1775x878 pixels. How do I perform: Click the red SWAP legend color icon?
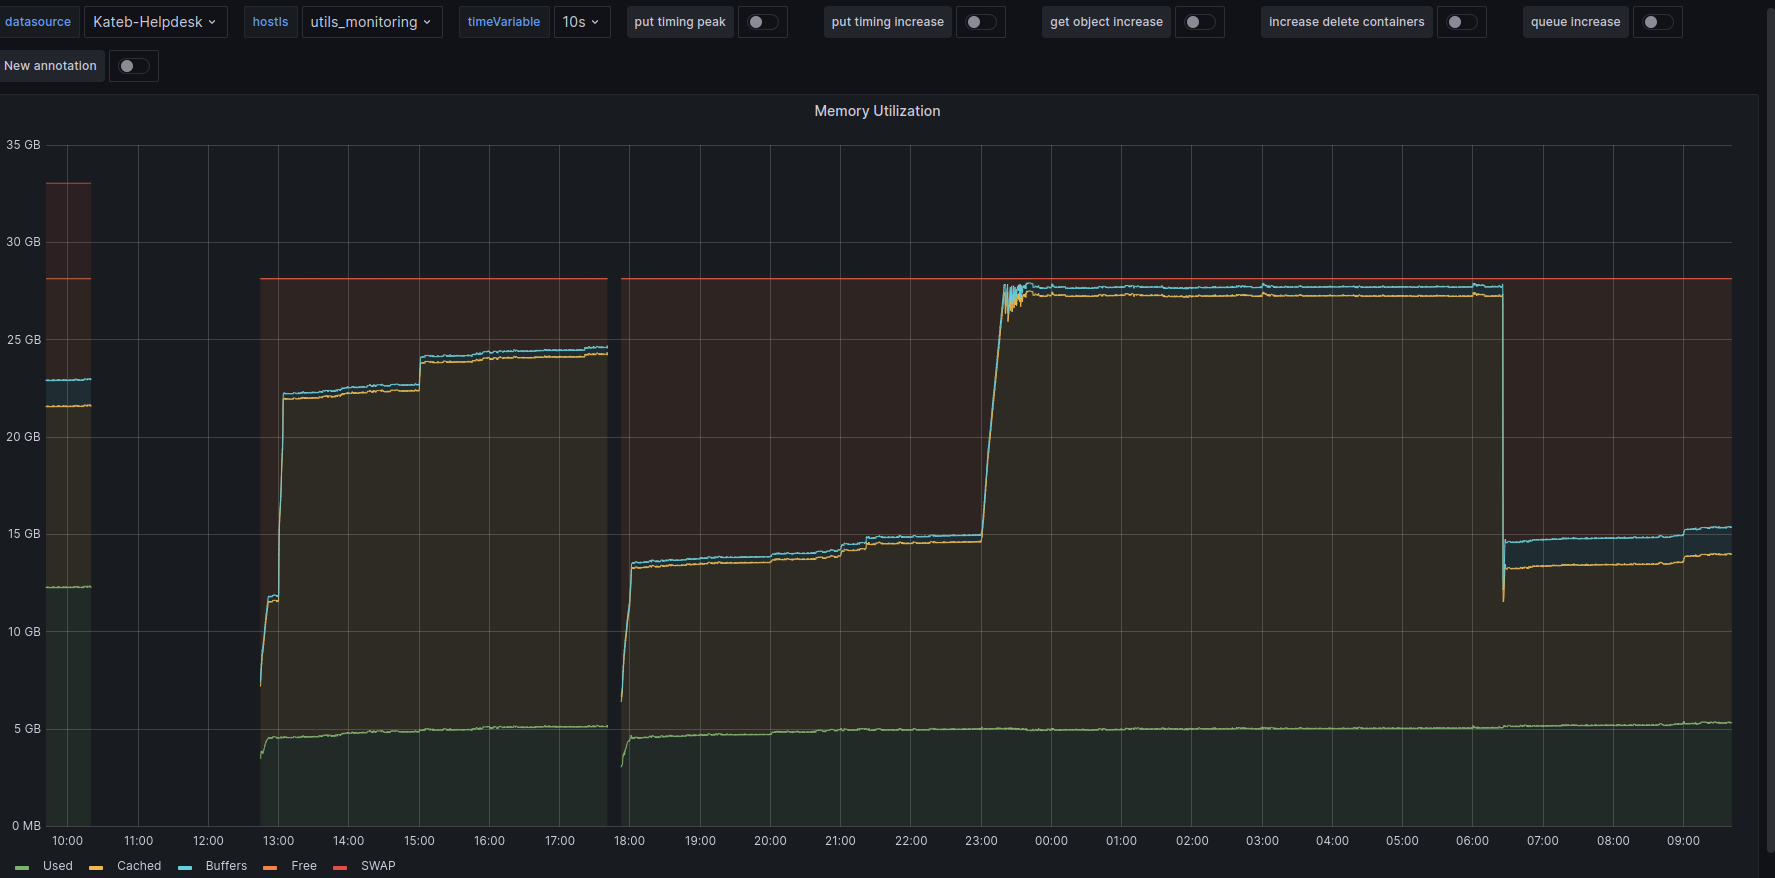pyautogui.click(x=340, y=867)
